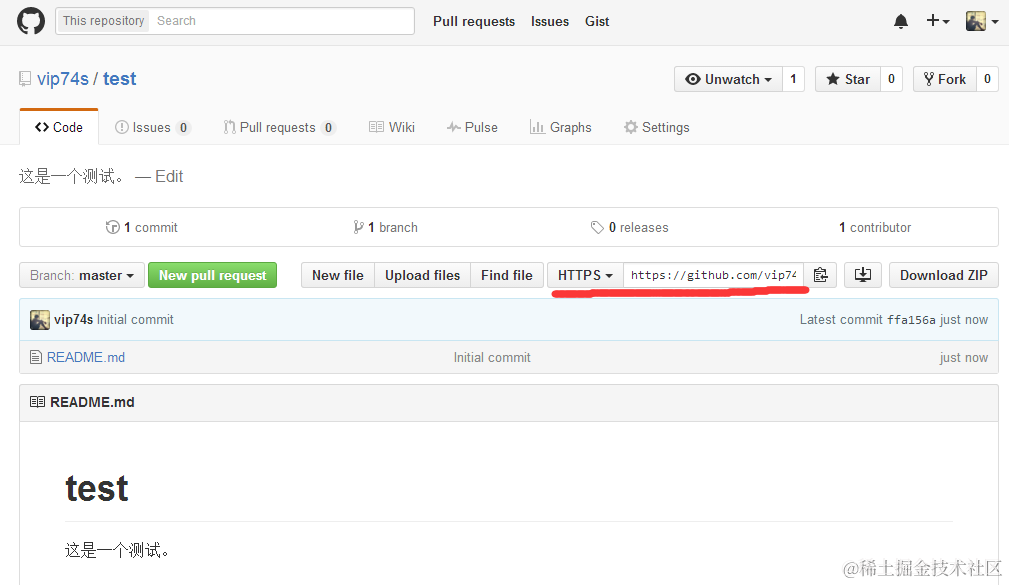View the watchers count 1
This screenshot has width=1009, height=585.
(x=793, y=79)
